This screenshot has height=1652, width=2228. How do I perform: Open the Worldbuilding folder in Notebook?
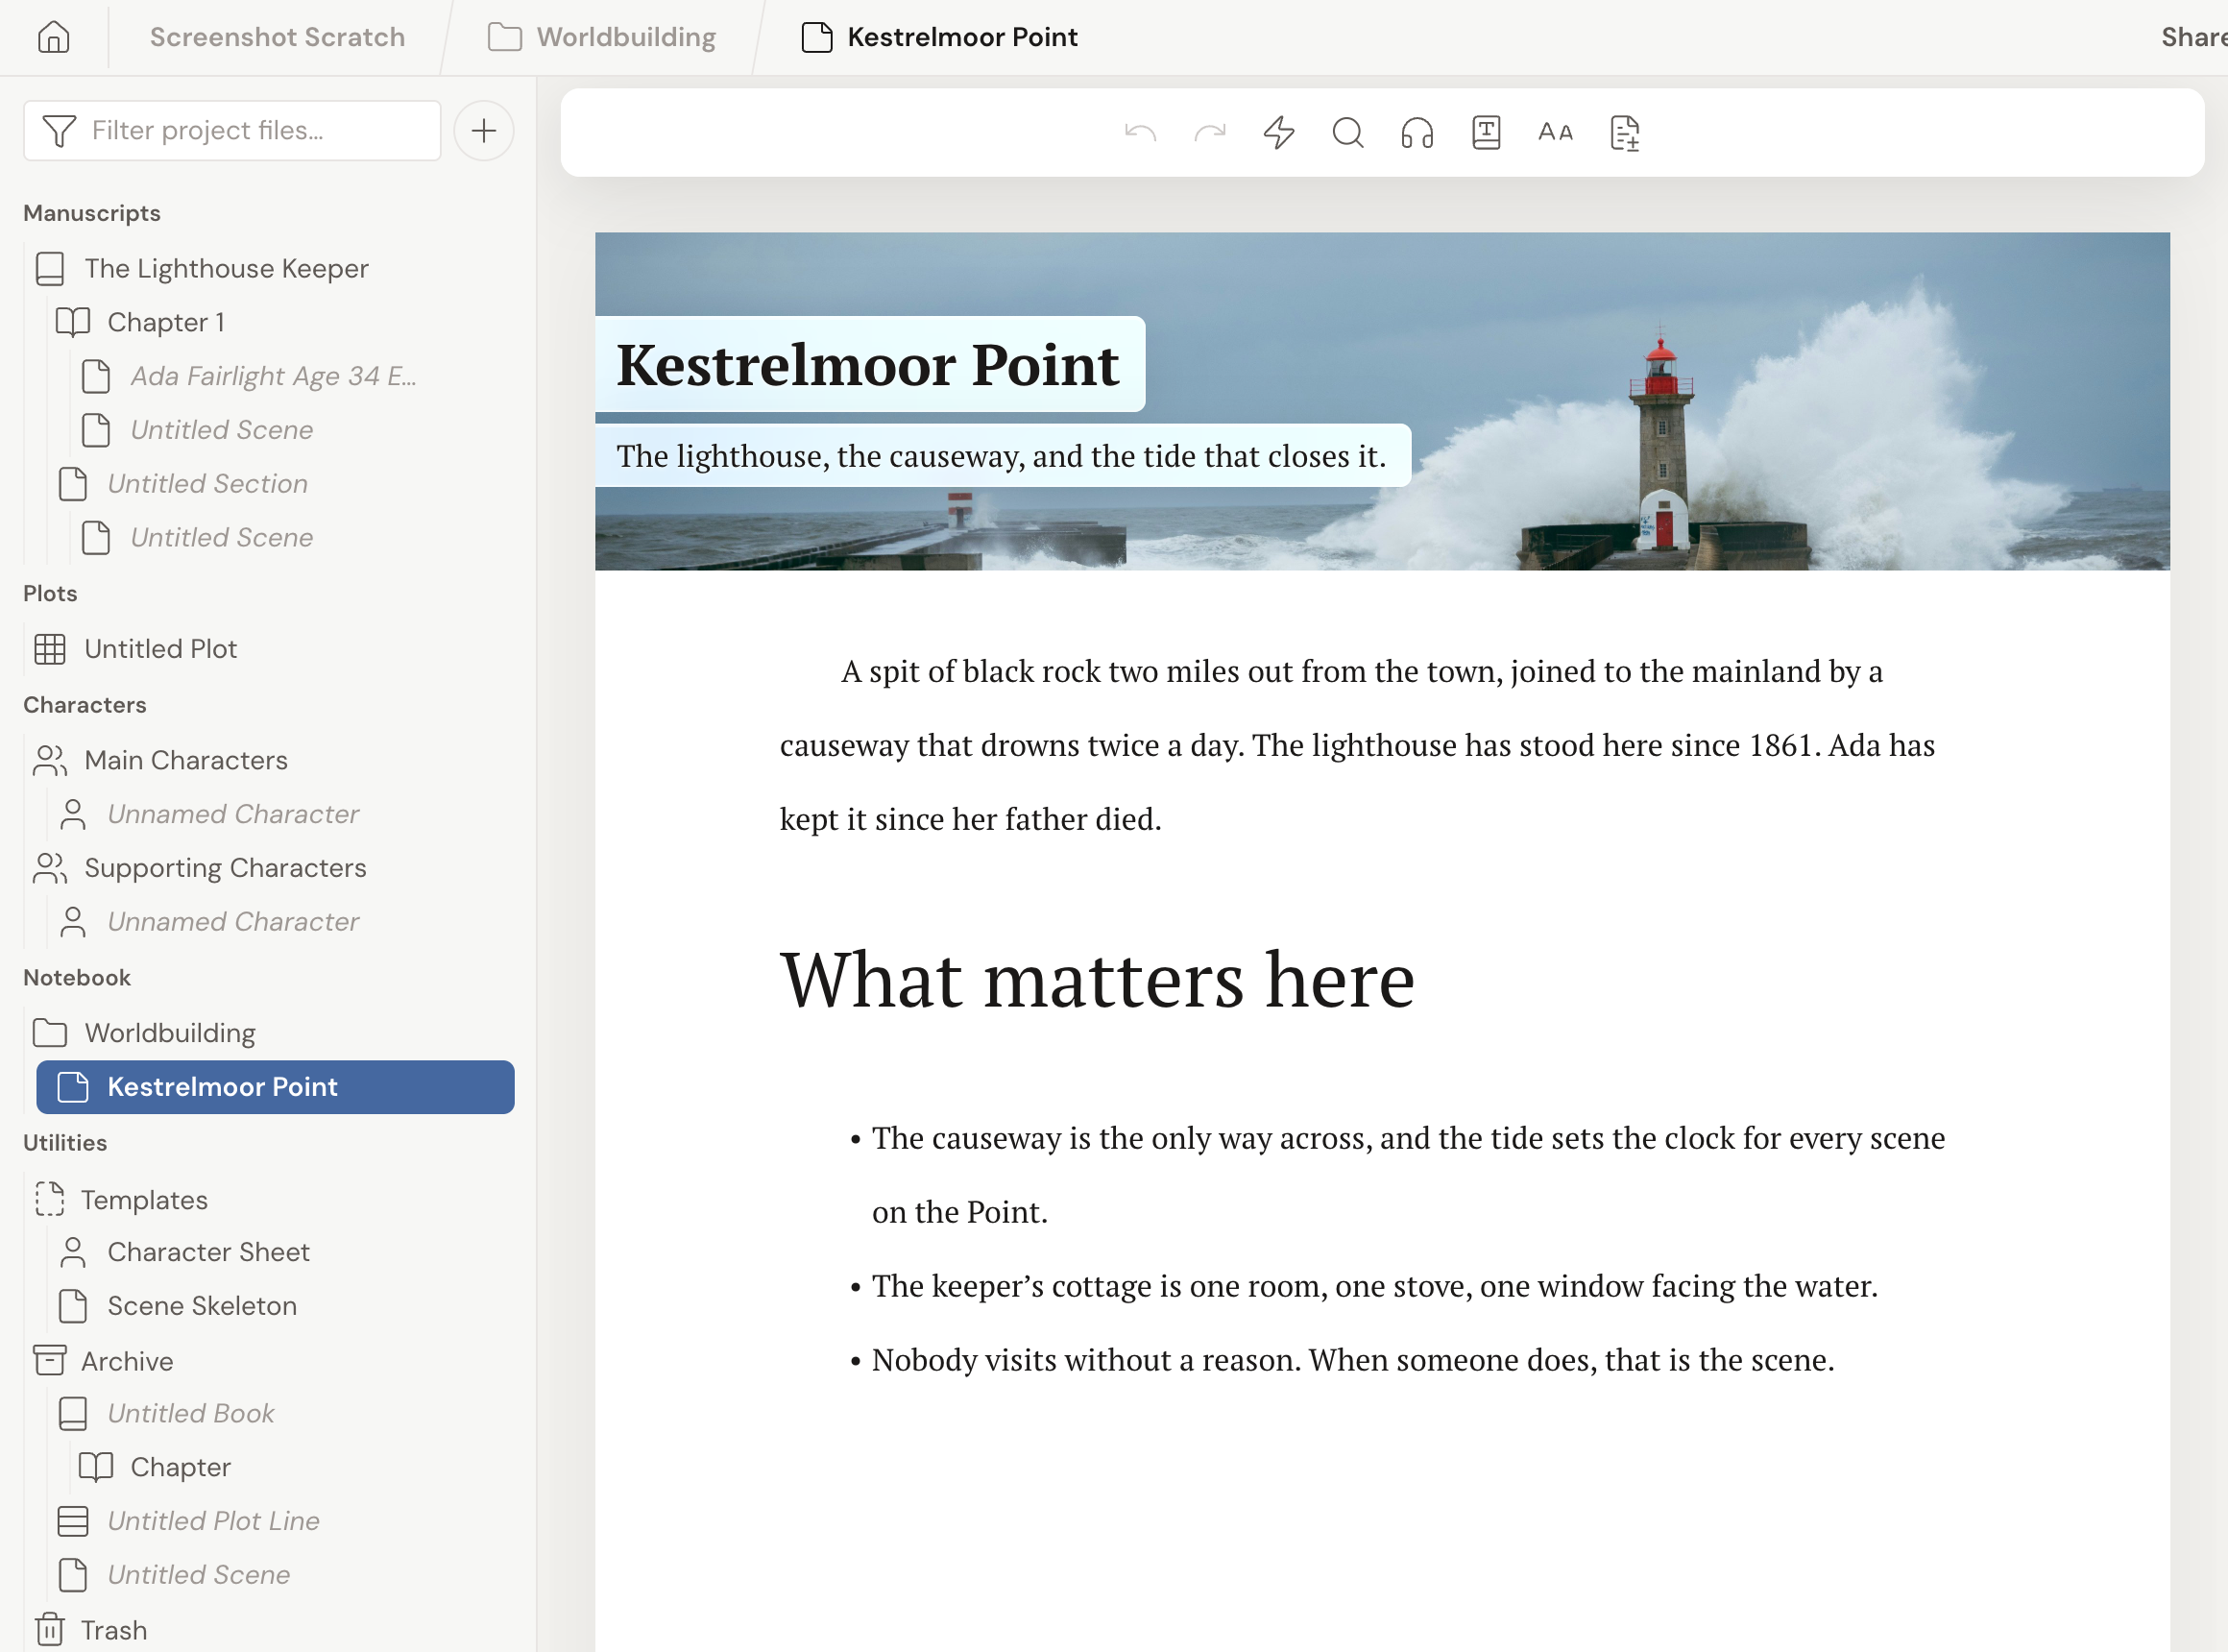coord(170,1033)
